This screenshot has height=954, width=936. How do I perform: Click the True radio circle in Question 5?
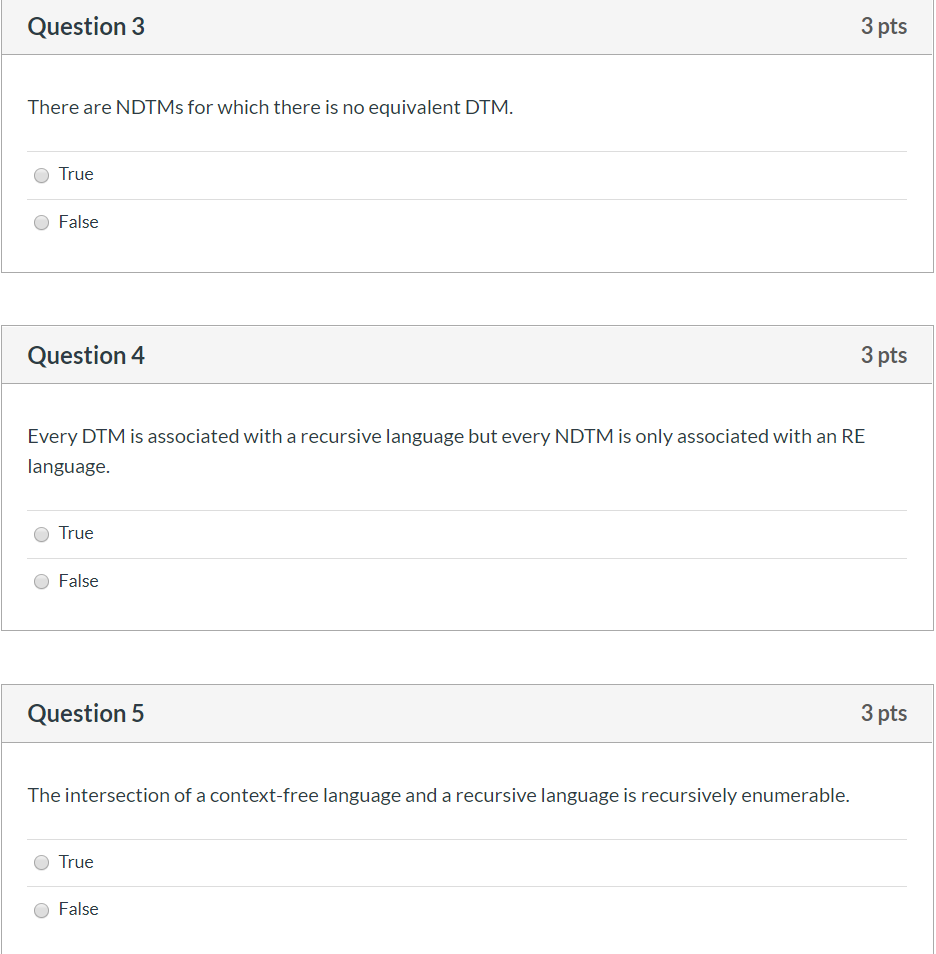click(x=41, y=862)
